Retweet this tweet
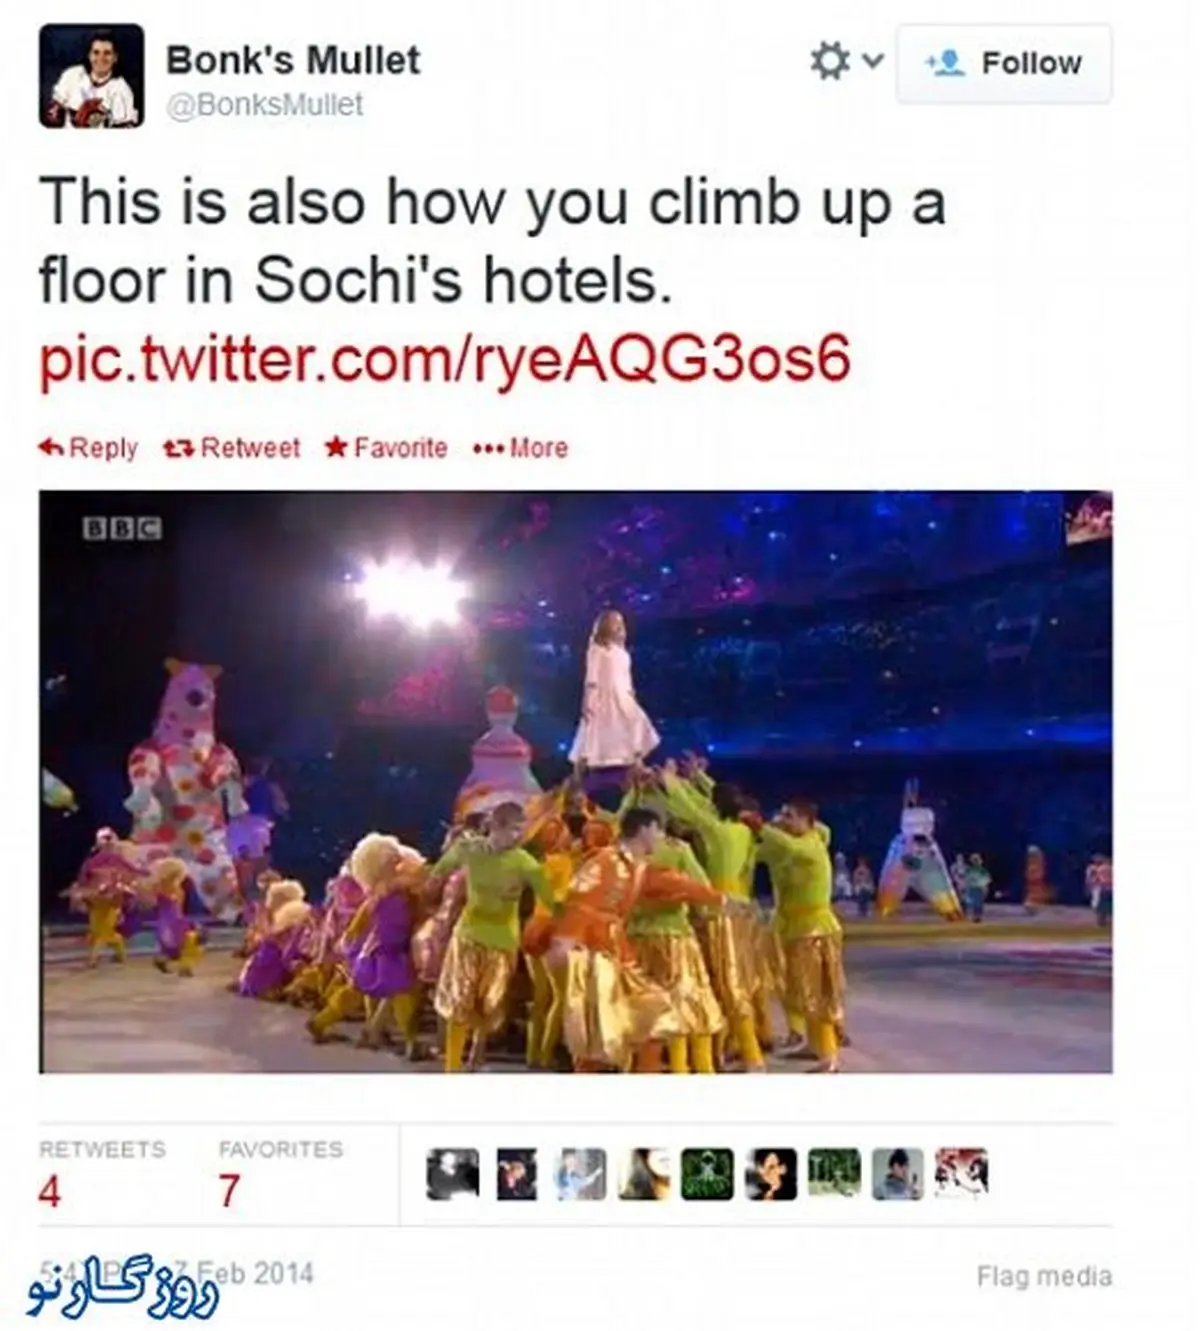1200x1331 pixels. pyautogui.click(x=231, y=448)
